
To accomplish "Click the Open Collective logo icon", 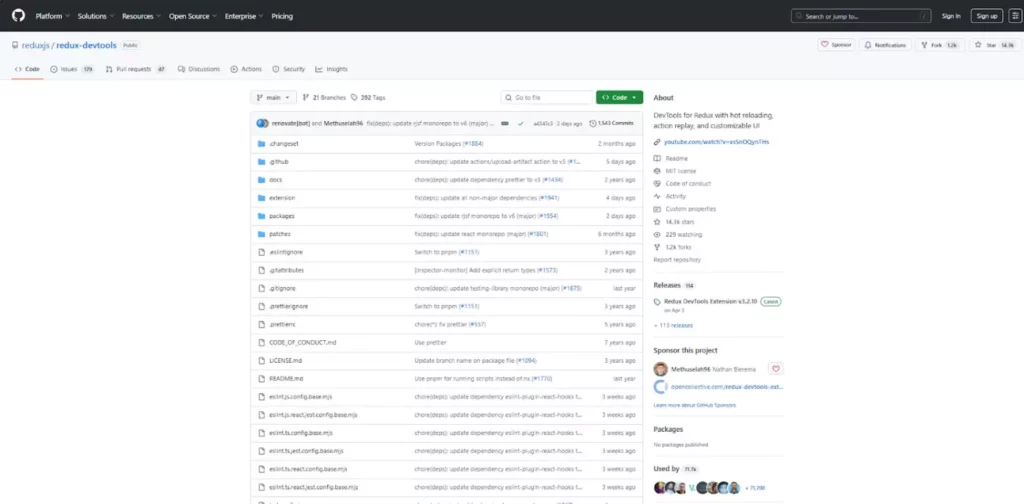I will pyautogui.click(x=661, y=387).
